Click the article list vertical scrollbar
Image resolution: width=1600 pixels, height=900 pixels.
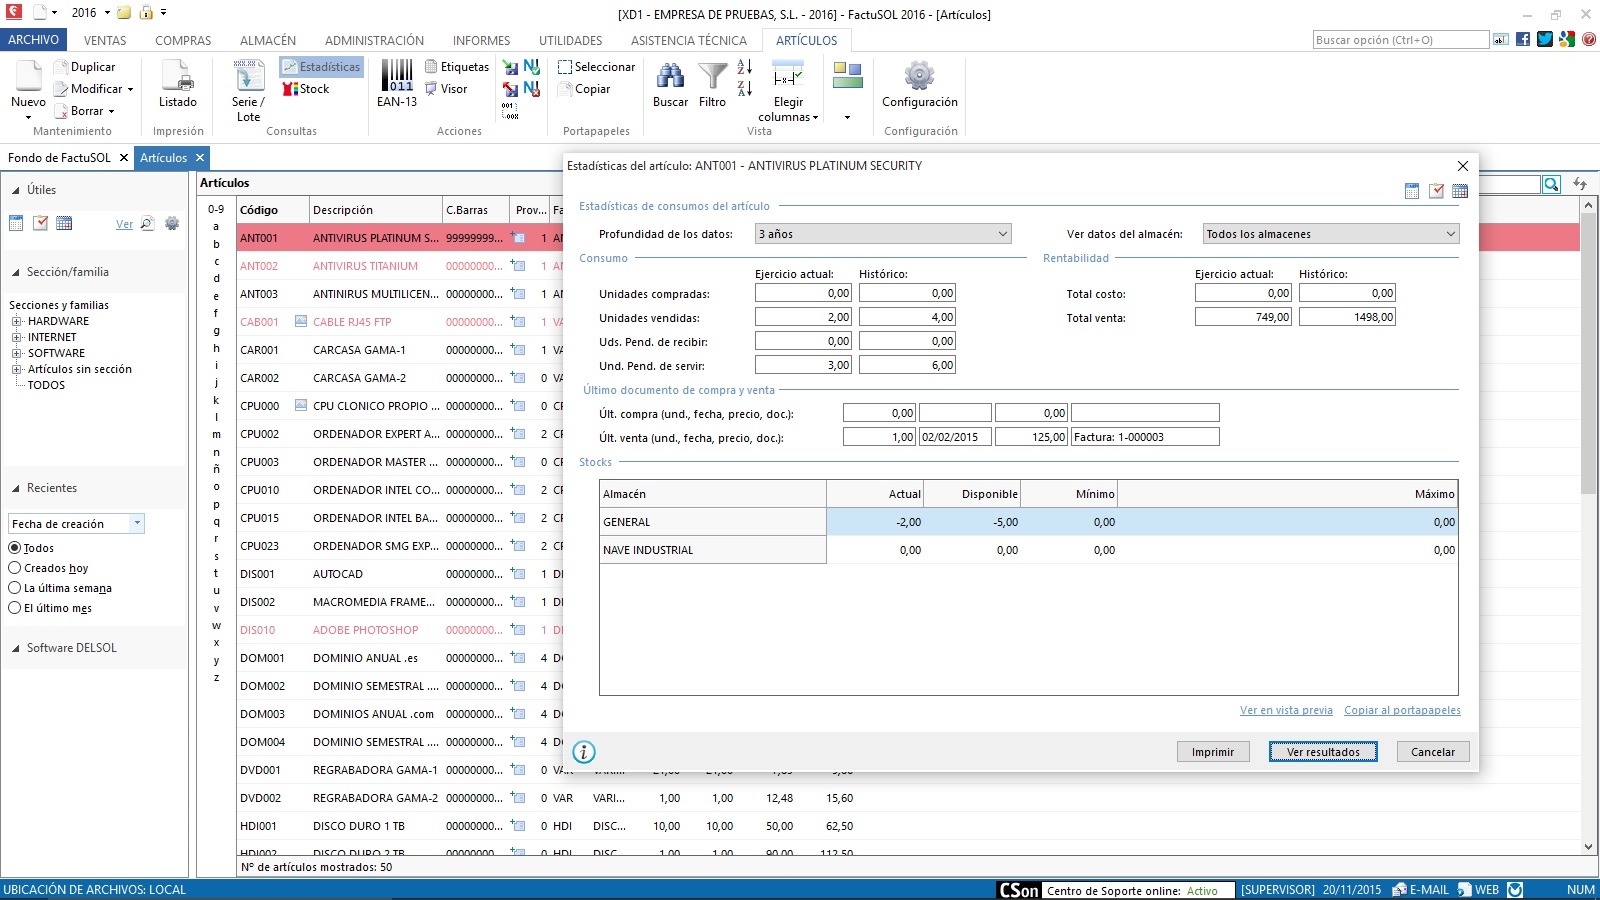[x=1588, y=525]
